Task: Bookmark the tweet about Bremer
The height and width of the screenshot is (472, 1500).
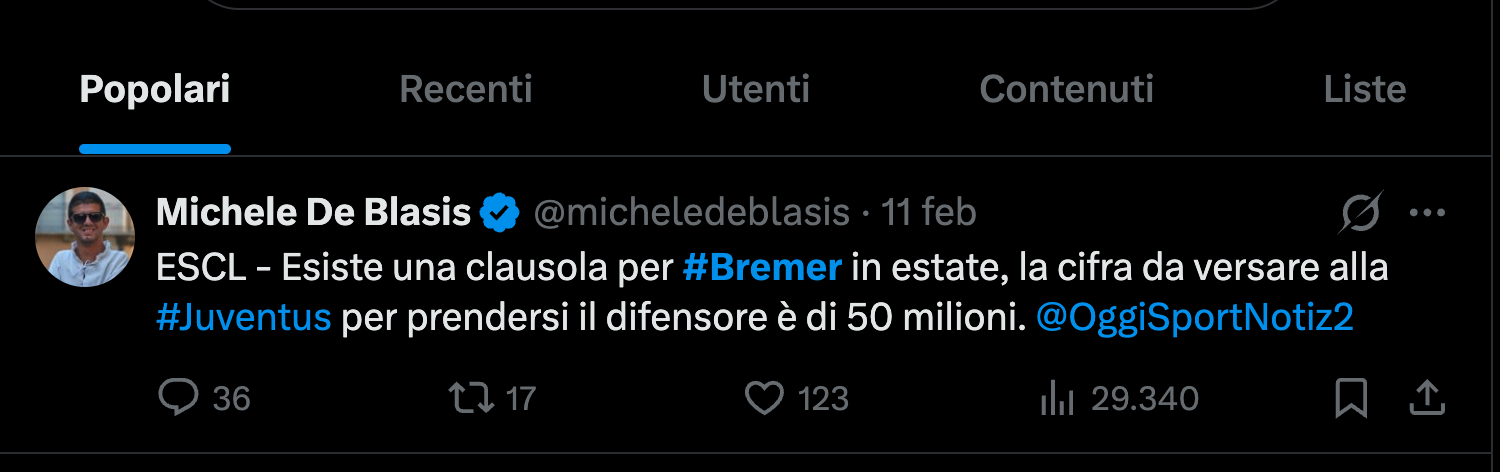Action: click(x=1351, y=399)
